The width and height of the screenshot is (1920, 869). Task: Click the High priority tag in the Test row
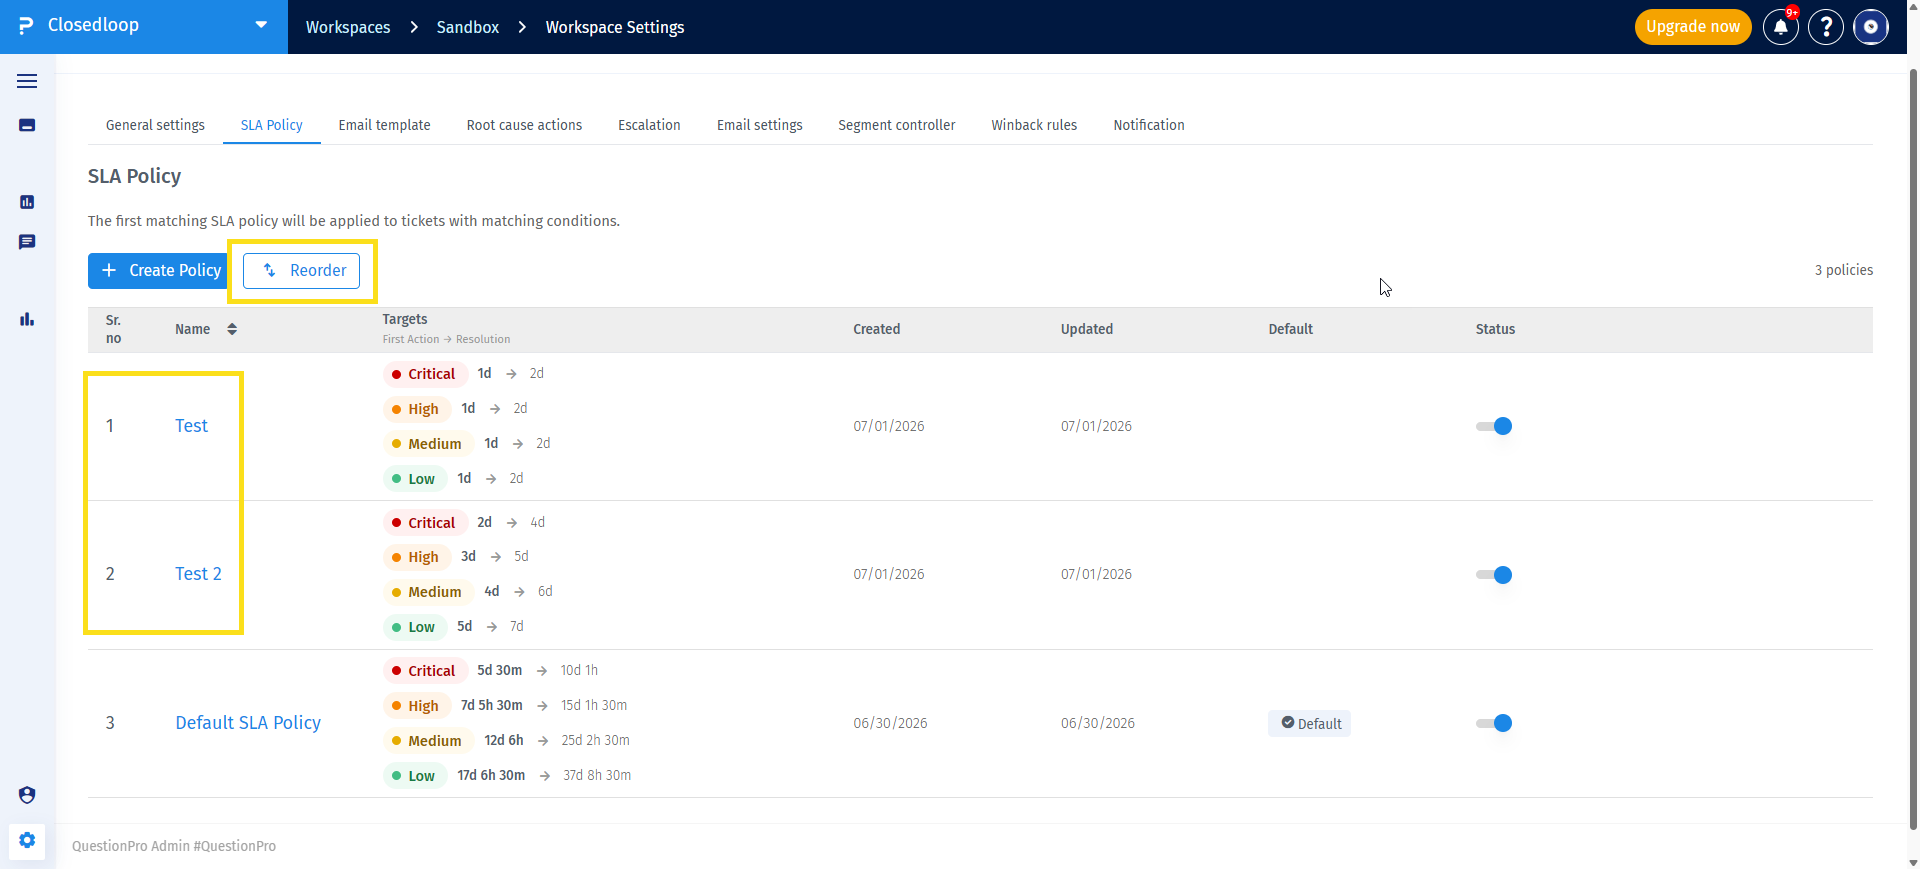[417, 409]
